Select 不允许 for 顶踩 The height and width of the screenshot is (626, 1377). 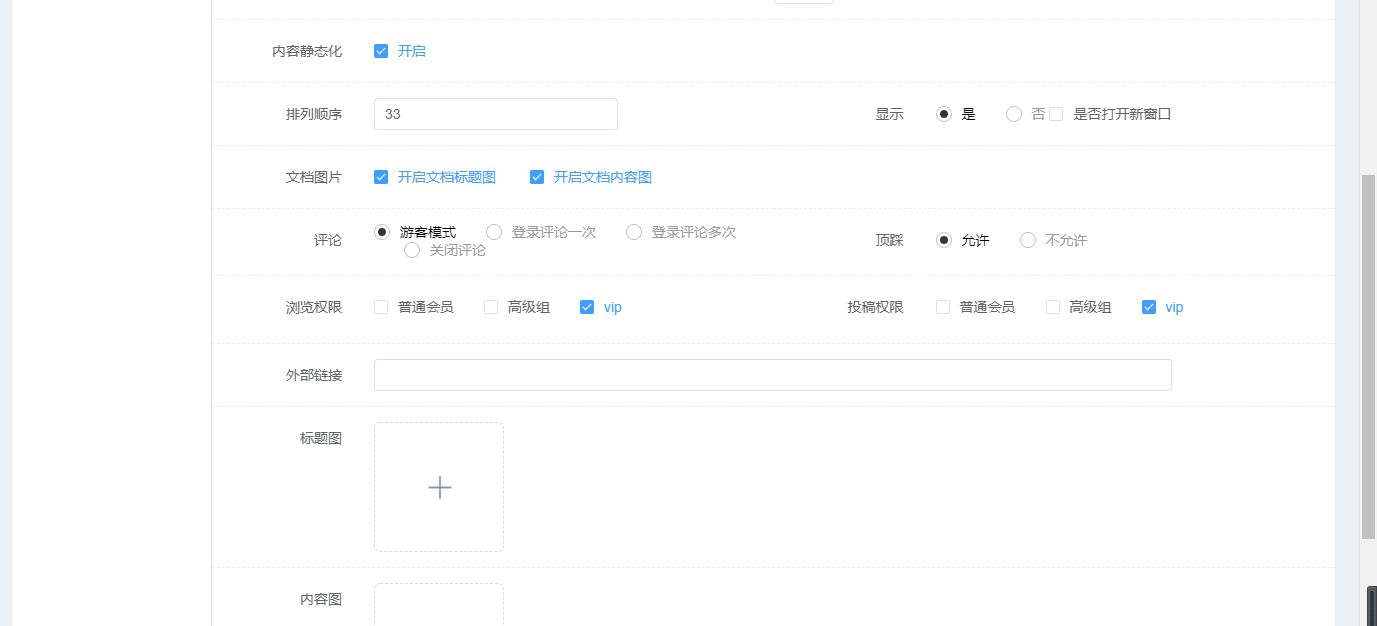pos(1028,240)
